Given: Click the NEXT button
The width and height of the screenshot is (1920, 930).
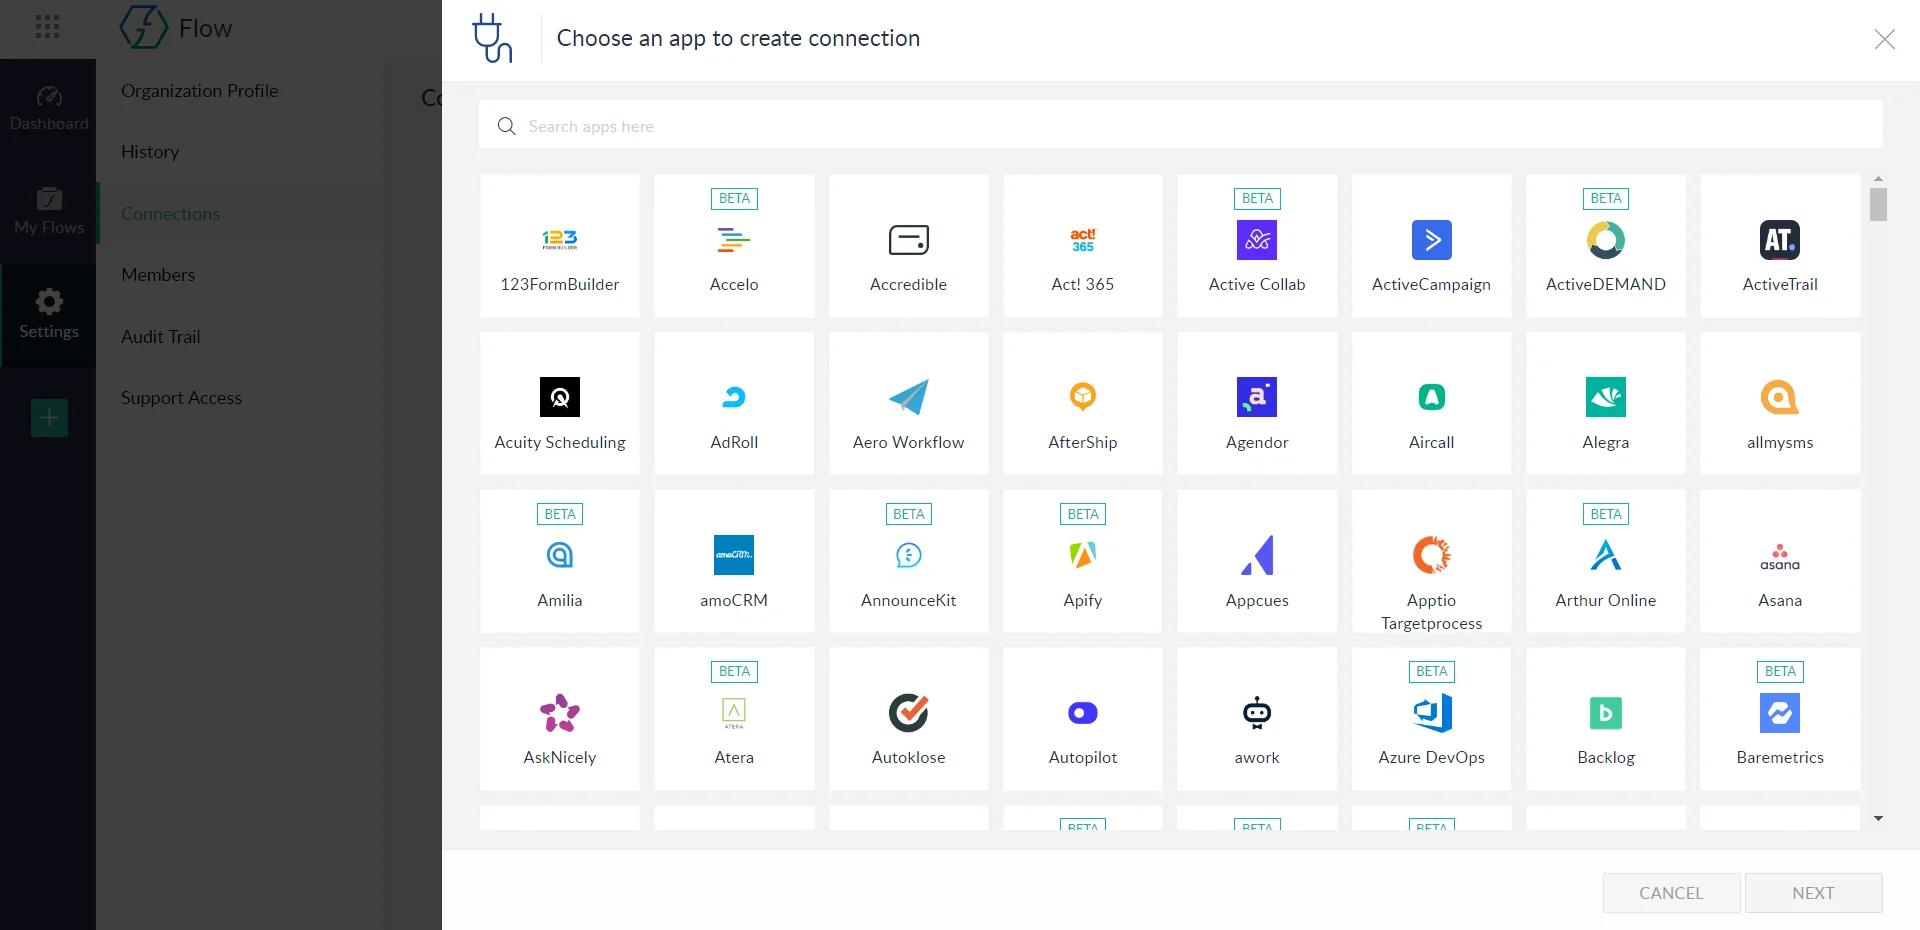Looking at the screenshot, I should [x=1813, y=893].
